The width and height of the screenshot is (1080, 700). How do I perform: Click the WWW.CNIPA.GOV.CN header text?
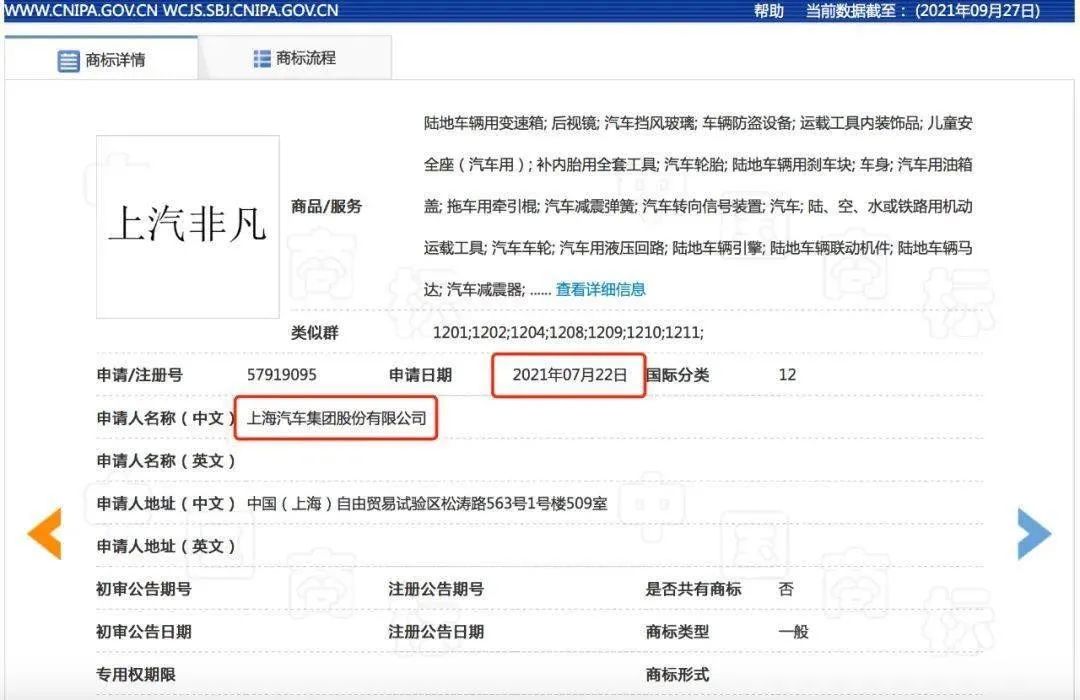pyautogui.click(x=81, y=10)
